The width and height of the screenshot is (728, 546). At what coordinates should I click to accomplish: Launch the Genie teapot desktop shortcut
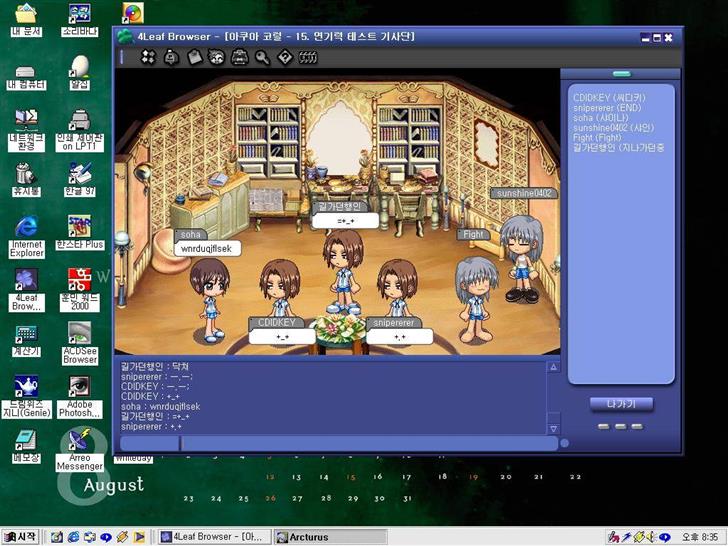point(26,396)
